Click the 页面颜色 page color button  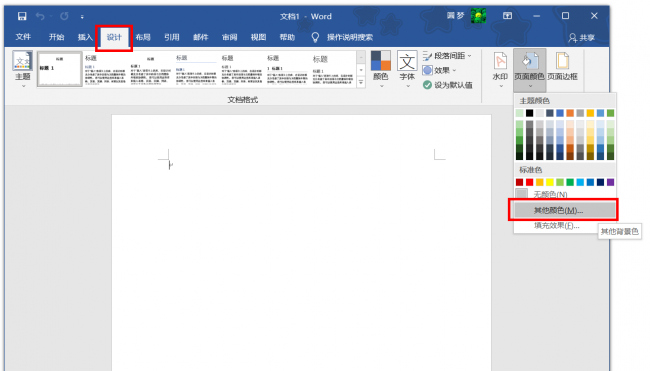coord(529,70)
